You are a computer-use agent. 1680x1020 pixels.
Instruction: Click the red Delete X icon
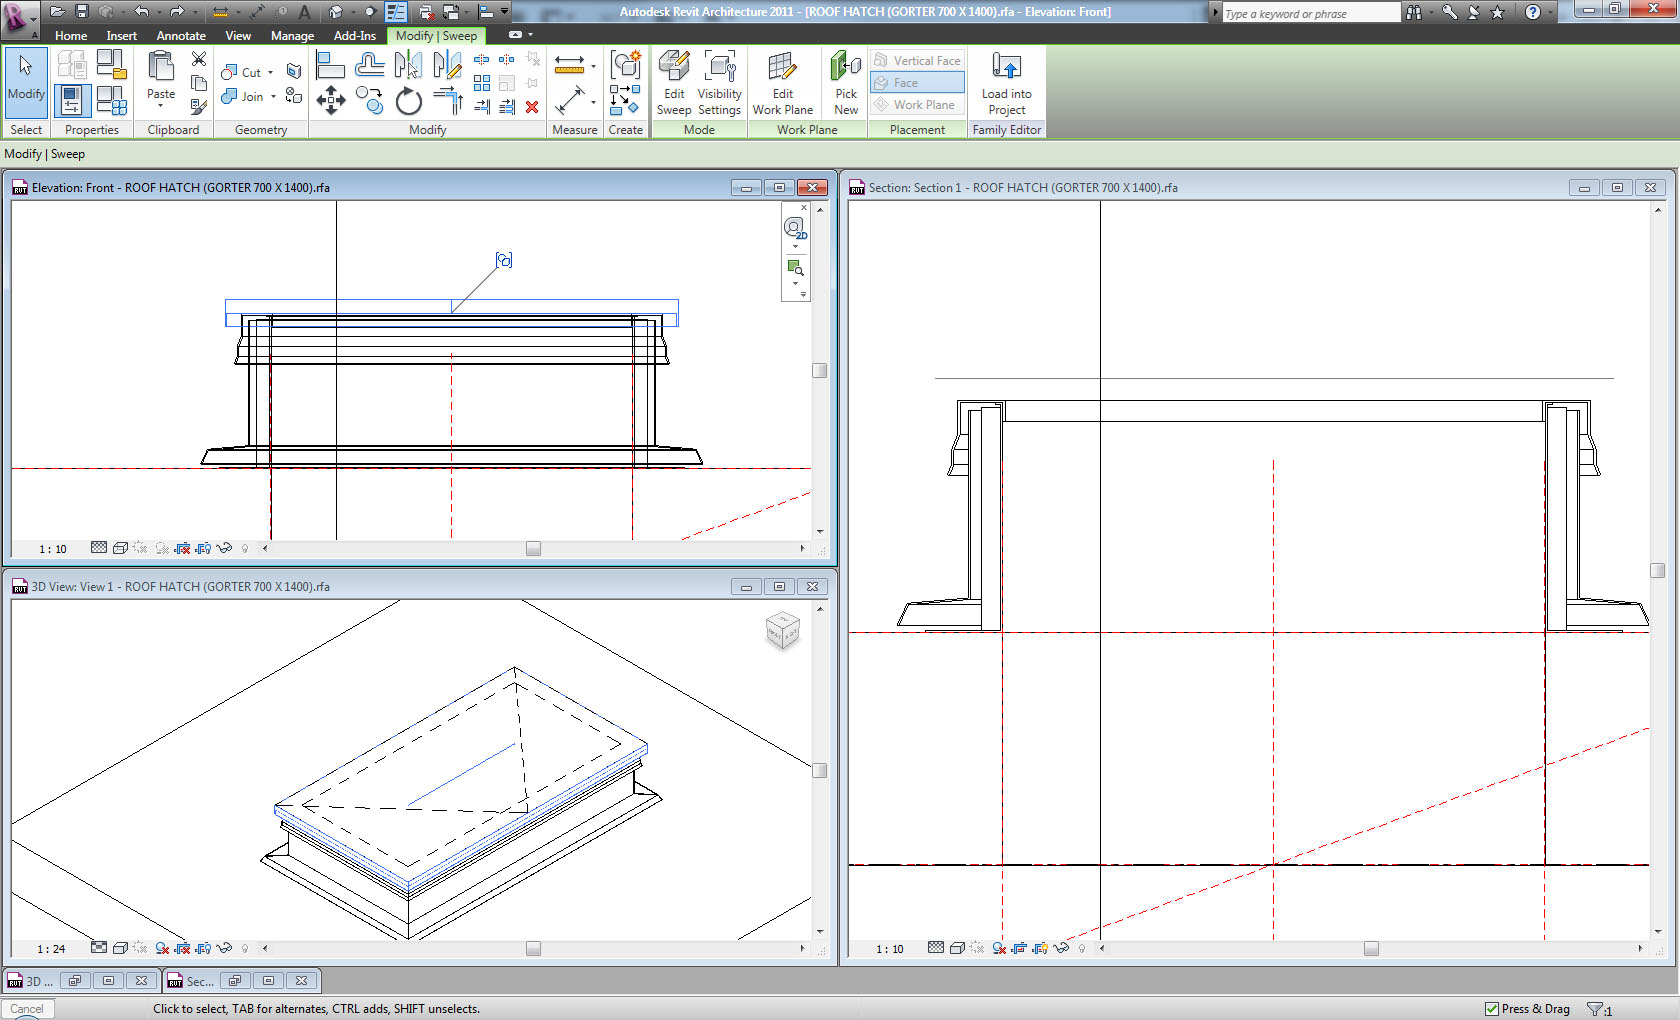point(532,107)
